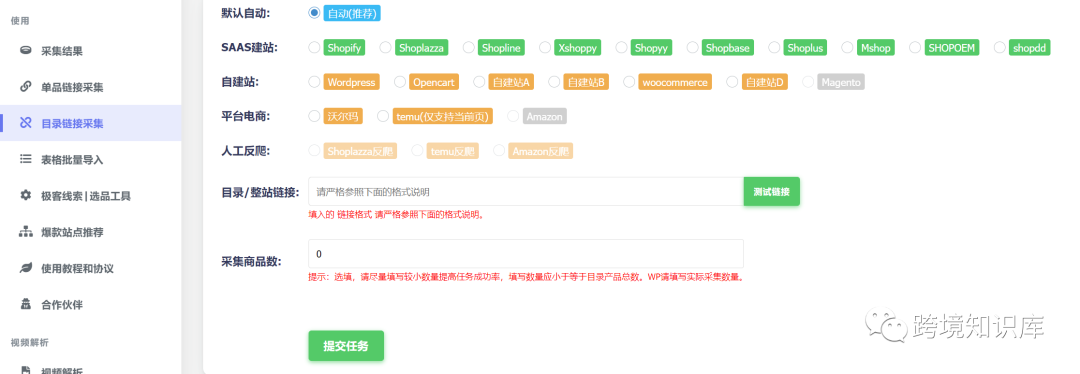This screenshot has height=374, width=1080.
Task: Click the 表格批量导入 list icon
Action: point(25,159)
